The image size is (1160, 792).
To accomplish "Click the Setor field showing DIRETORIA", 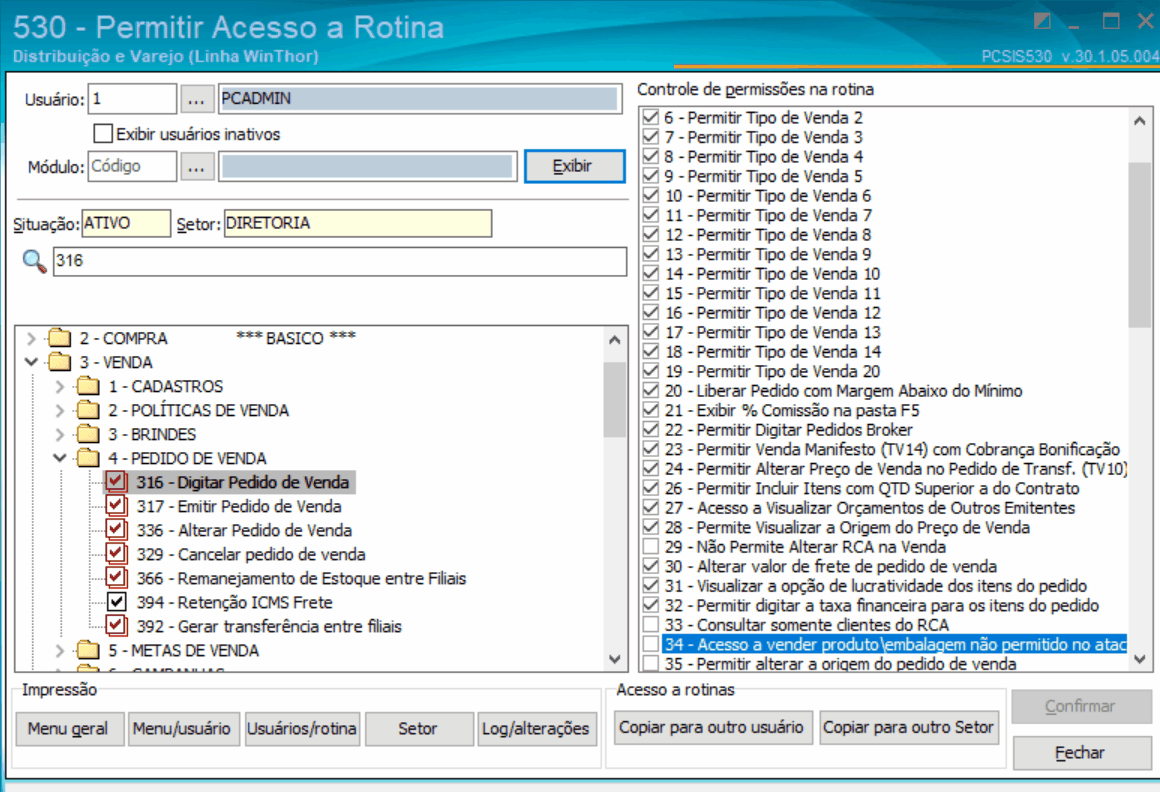I will [x=357, y=223].
